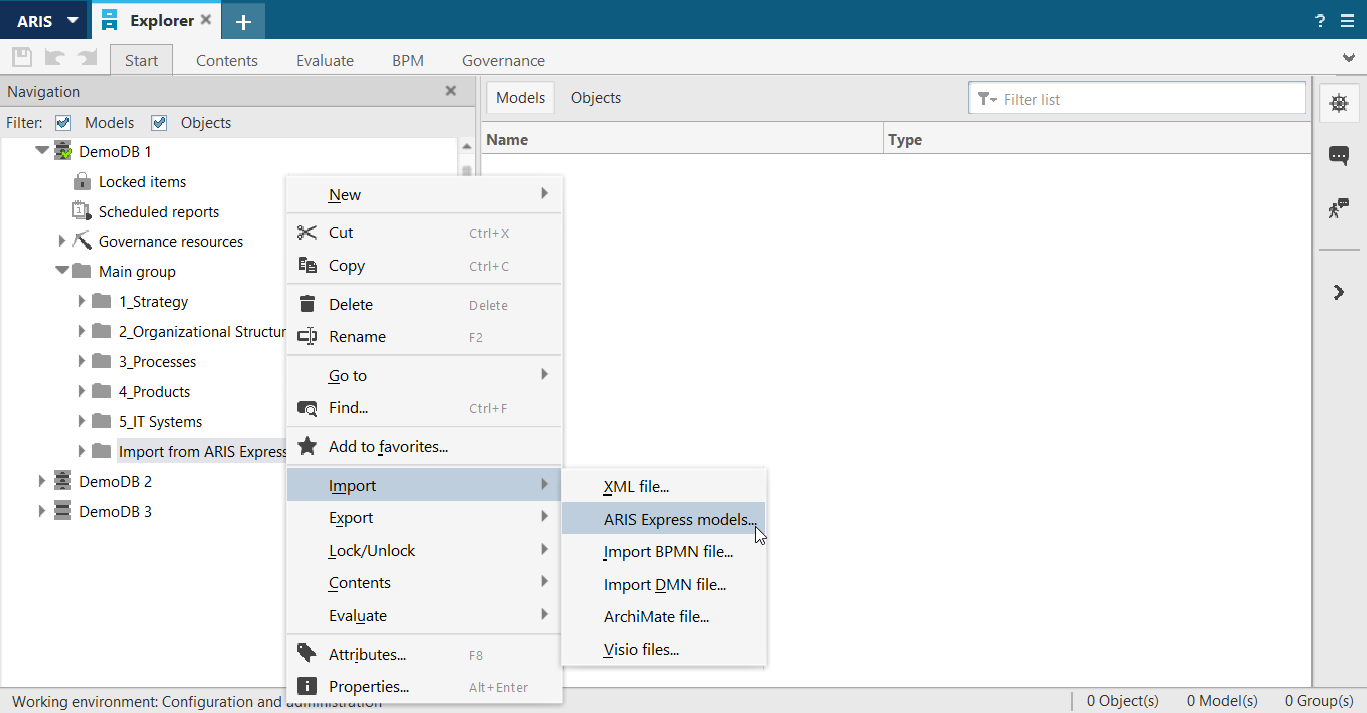Uncheck the Models filter checkbox
1367x713 pixels.
point(62,122)
